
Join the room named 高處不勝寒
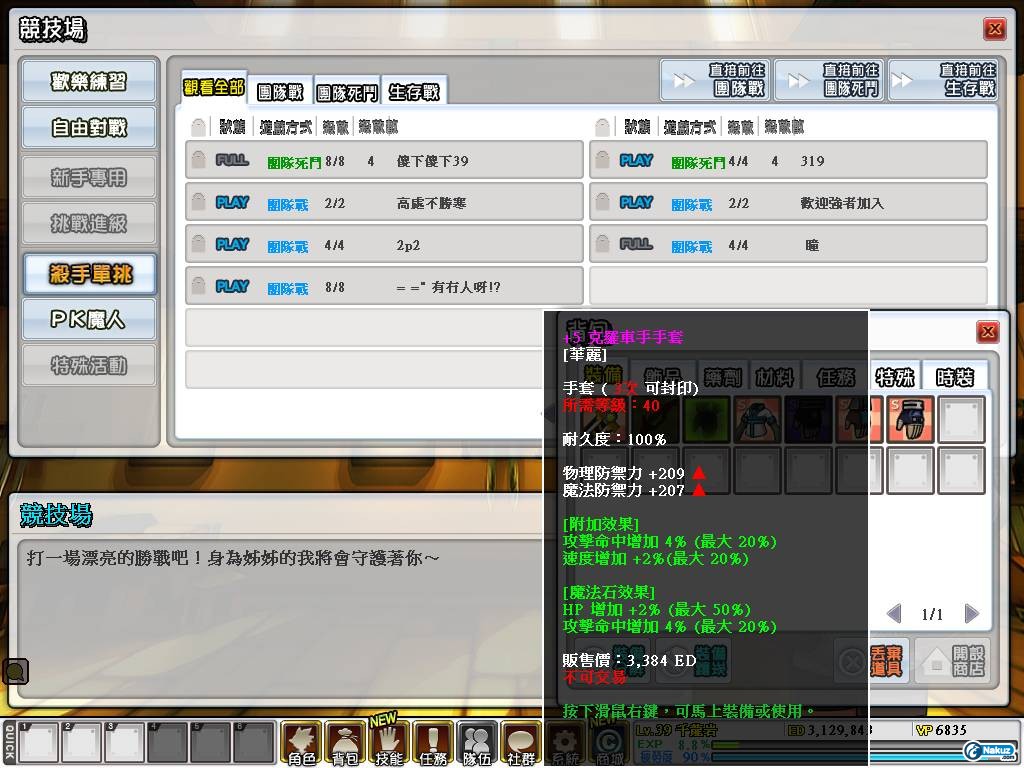pos(384,202)
